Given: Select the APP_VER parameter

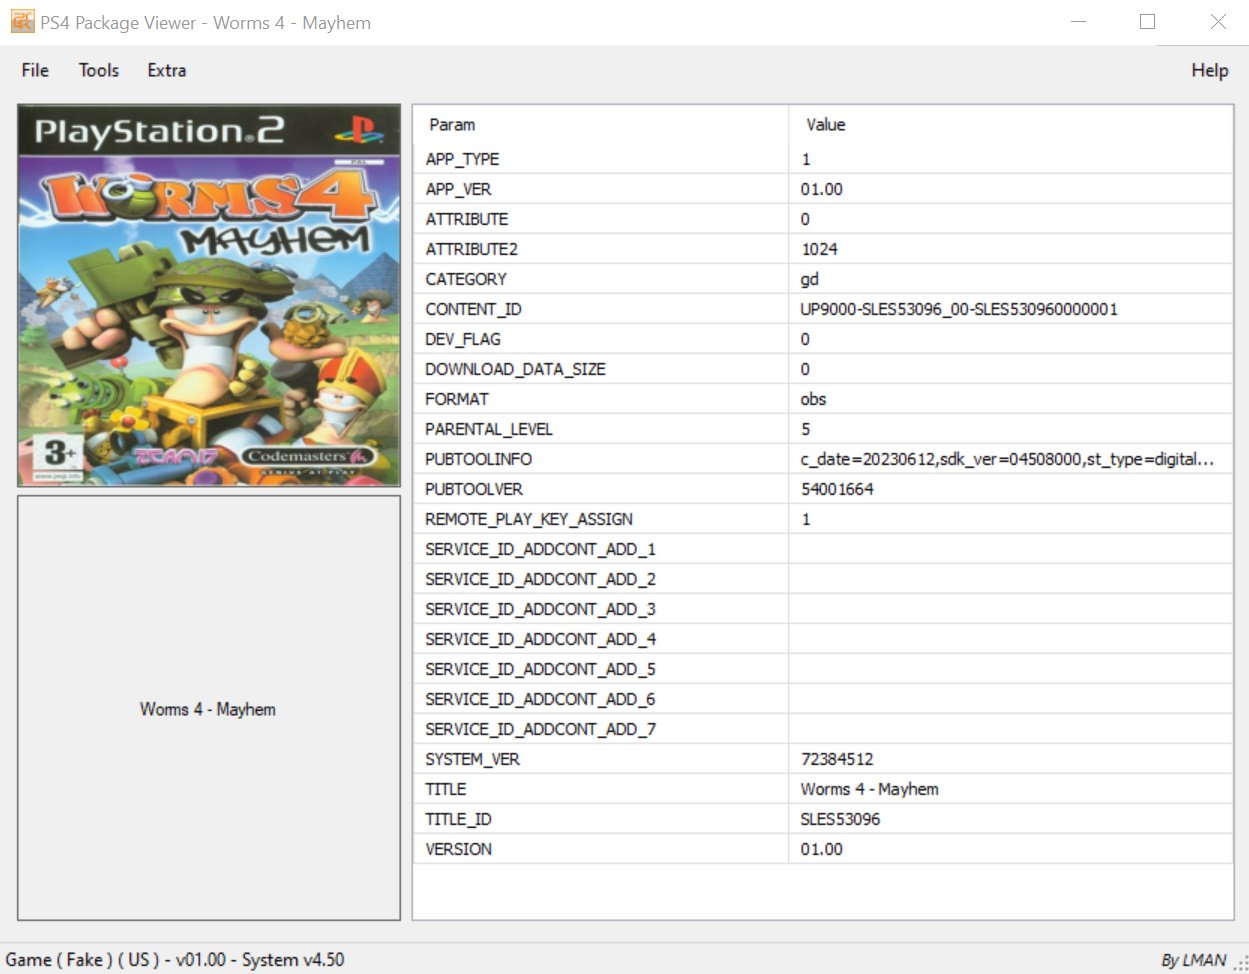Looking at the screenshot, I should pos(458,189).
